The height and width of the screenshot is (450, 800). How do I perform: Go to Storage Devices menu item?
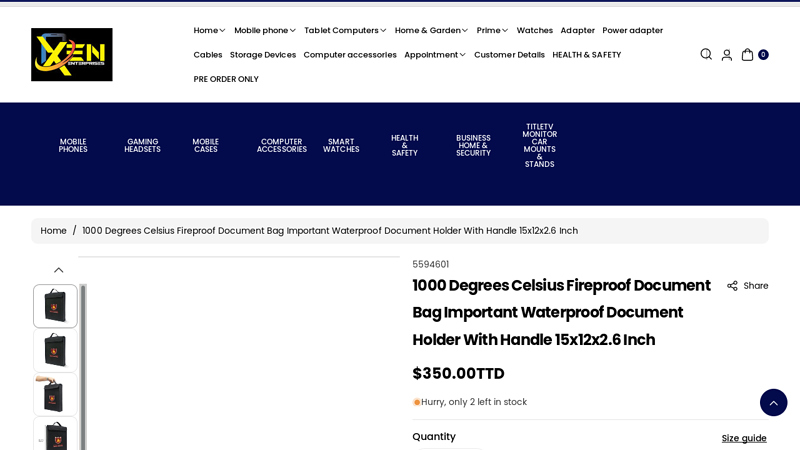[x=263, y=55]
